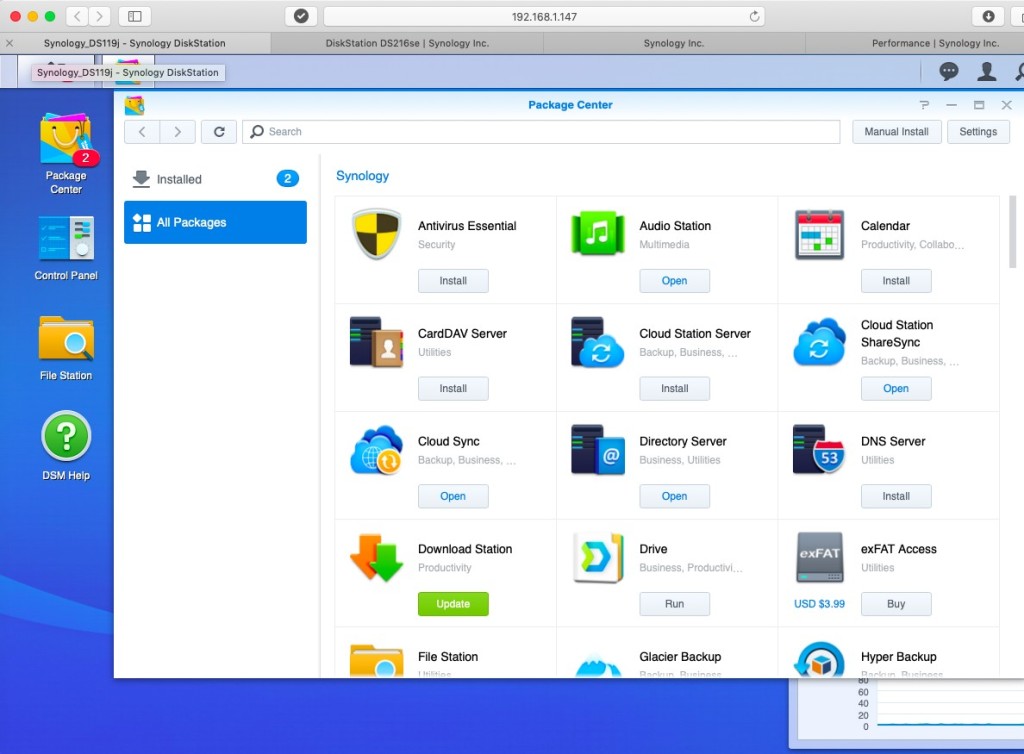Click the DNS Server icon

[x=819, y=450]
